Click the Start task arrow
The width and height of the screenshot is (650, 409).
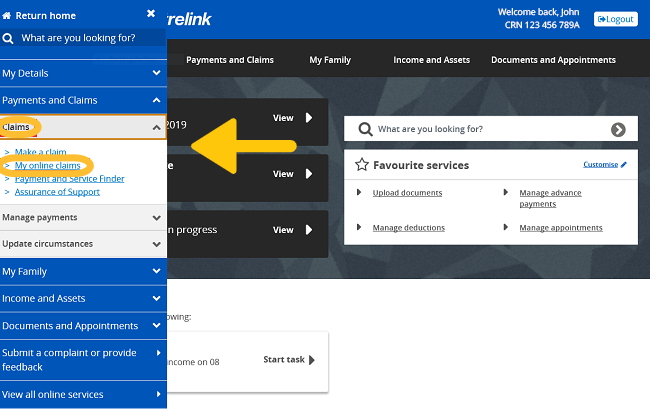[x=312, y=360]
